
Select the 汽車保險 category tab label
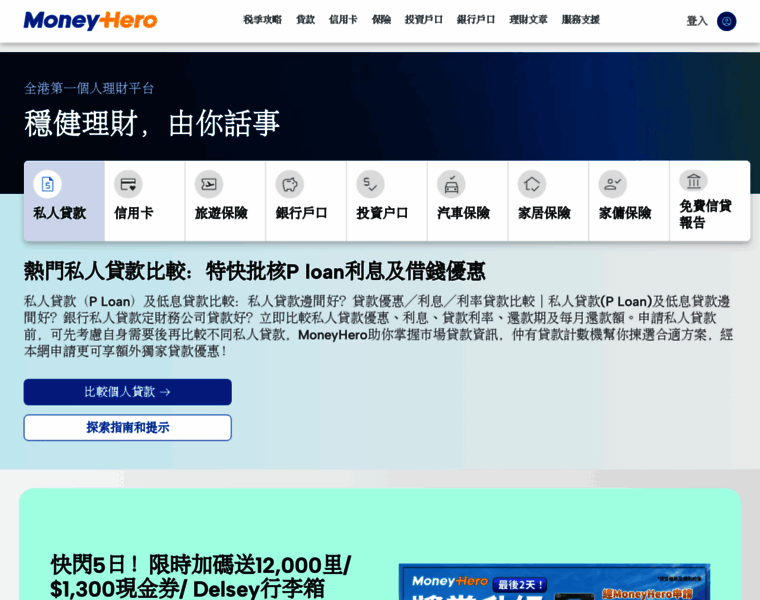463,213
